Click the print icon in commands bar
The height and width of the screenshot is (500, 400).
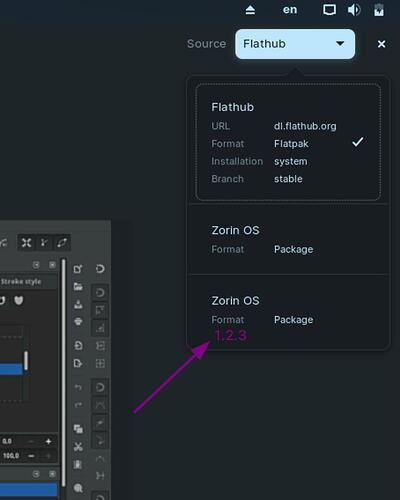(78, 321)
